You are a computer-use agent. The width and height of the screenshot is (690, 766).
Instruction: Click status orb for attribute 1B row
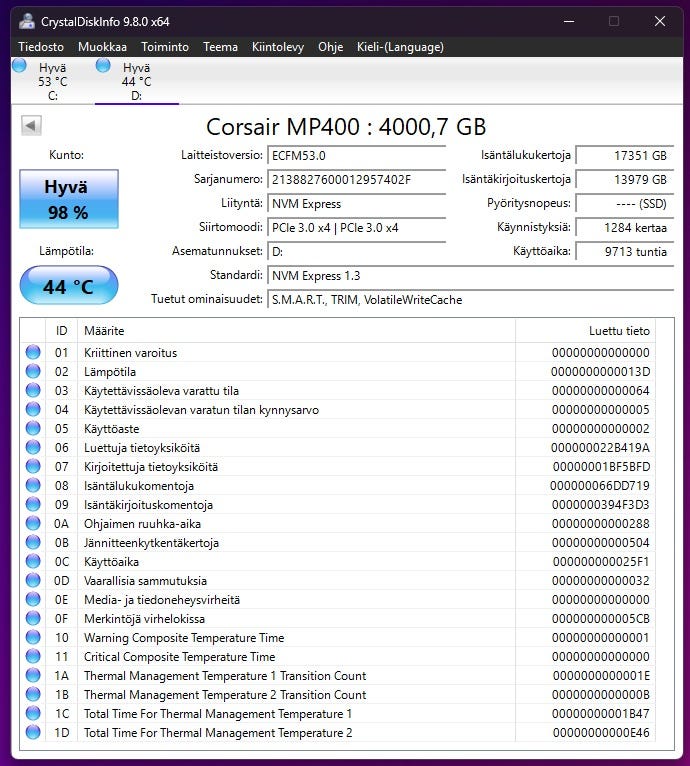tap(33, 695)
